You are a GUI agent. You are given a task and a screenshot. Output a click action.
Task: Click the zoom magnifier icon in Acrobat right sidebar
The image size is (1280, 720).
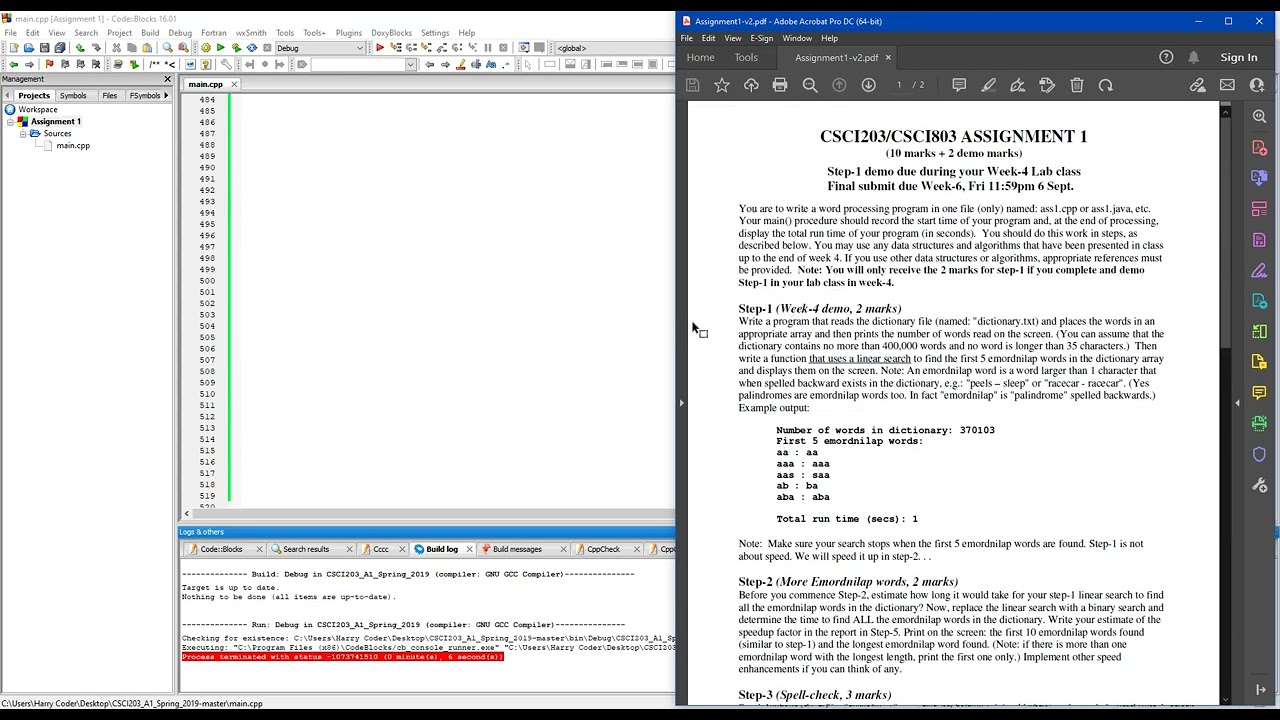click(x=1260, y=117)
